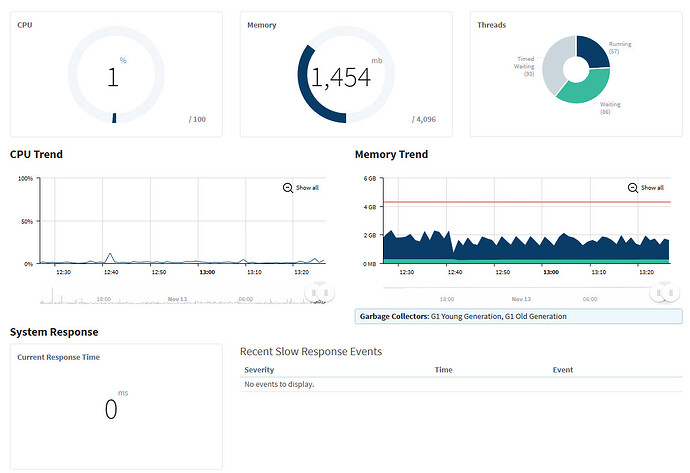Click Show all in CPU Trend chart
The width and height of the screenshot is (690, 473).
[307, 187]
